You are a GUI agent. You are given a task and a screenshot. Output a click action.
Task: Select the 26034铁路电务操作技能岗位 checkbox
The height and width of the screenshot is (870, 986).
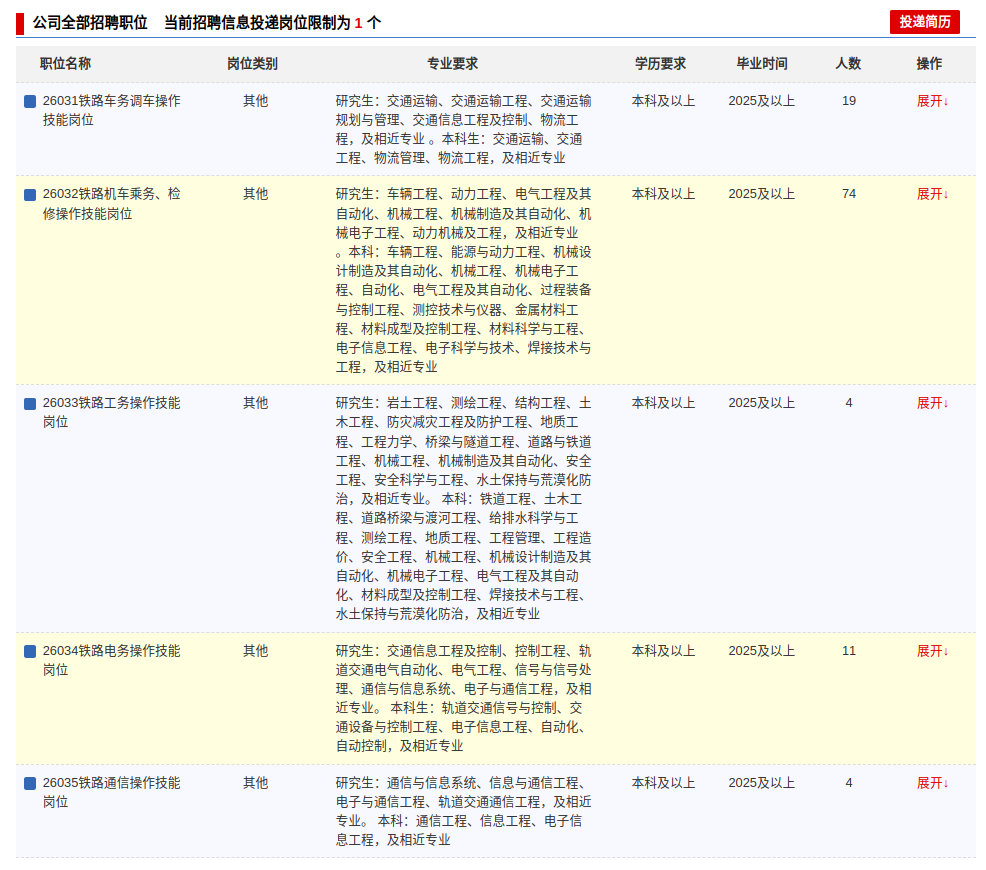pyautogui.click(x=30, y=651)
